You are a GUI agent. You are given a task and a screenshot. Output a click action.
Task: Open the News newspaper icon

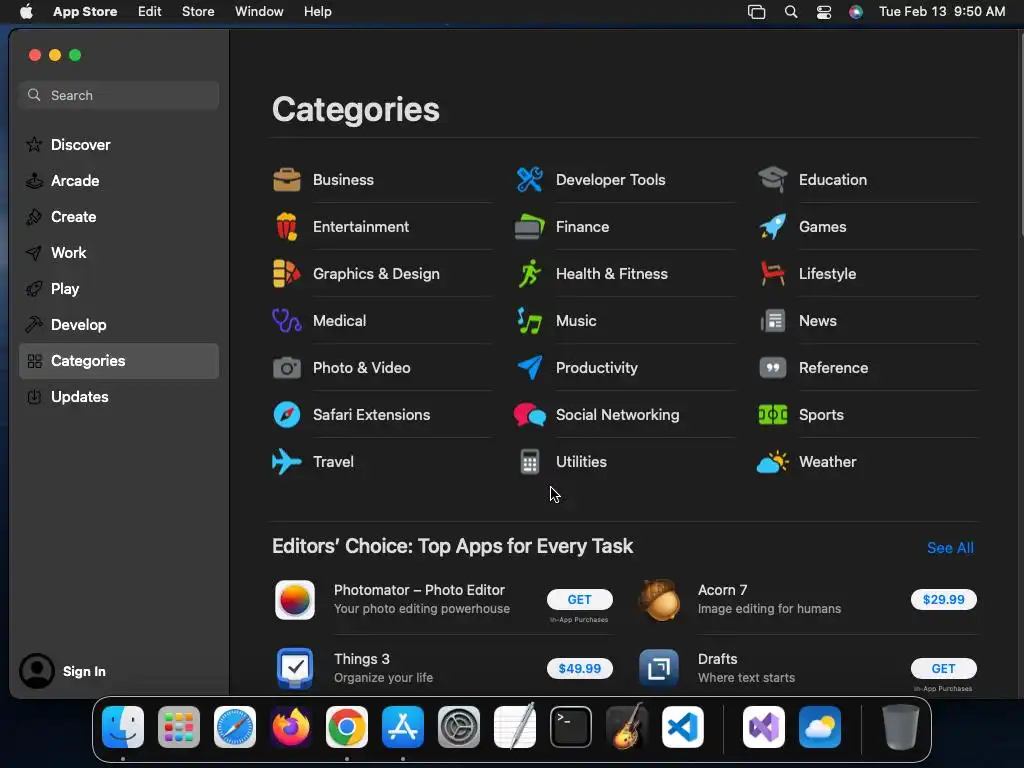point(773,321)
